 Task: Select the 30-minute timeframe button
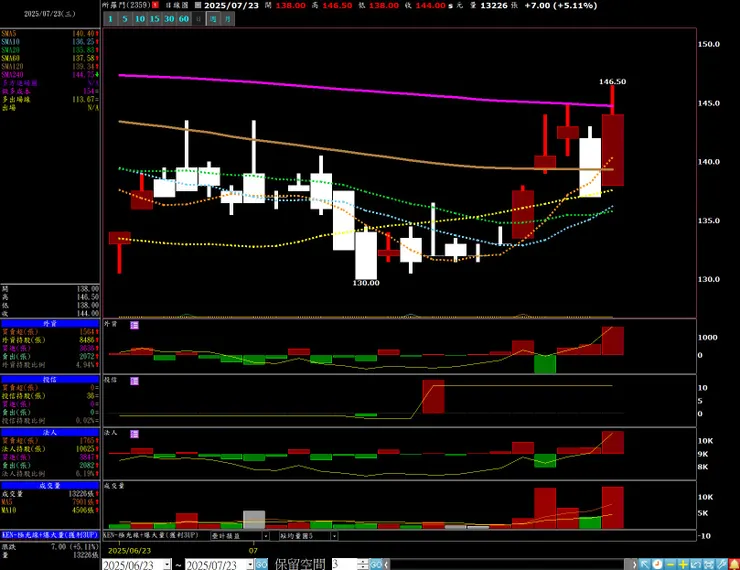point(169,19)
